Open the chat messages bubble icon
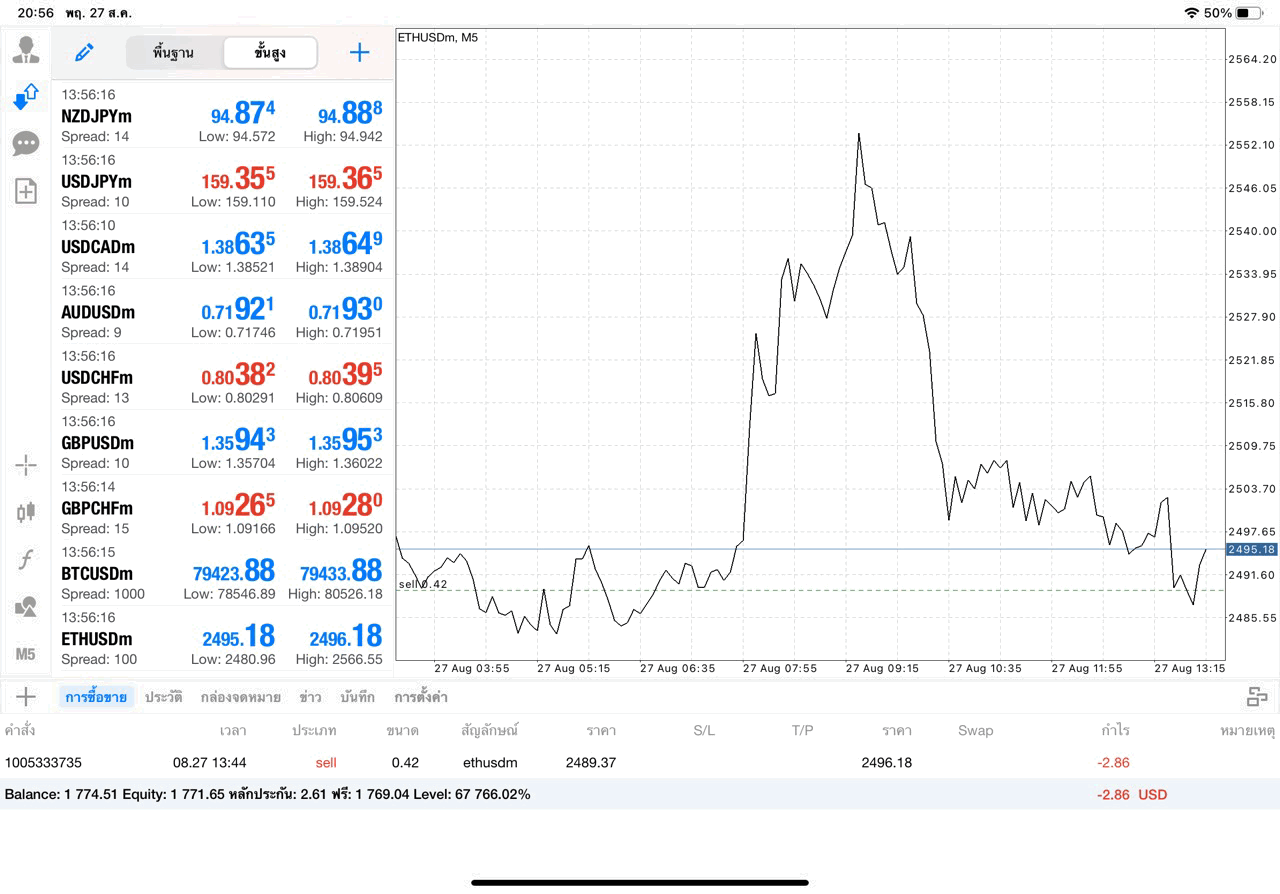1280x894 pixels. pos(26,144)
